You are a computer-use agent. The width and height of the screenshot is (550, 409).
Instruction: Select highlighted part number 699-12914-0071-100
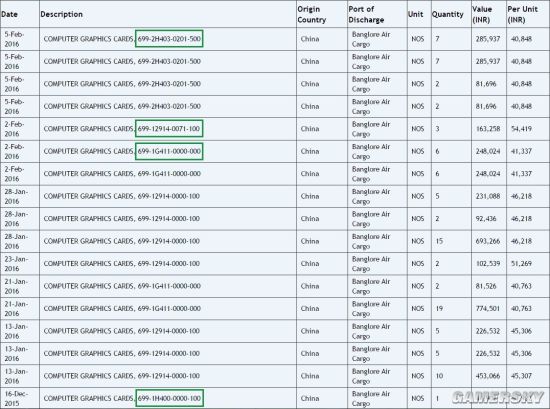[x=169, y=129]
